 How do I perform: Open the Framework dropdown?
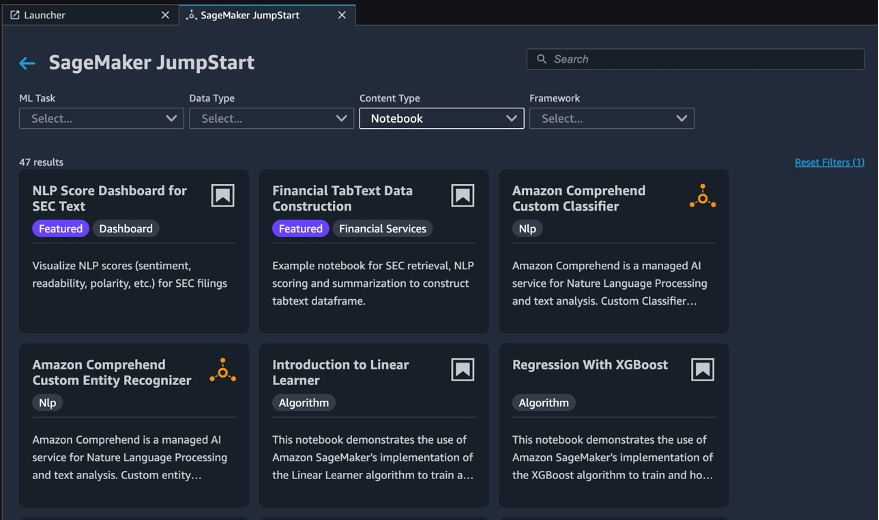(612, 118)
